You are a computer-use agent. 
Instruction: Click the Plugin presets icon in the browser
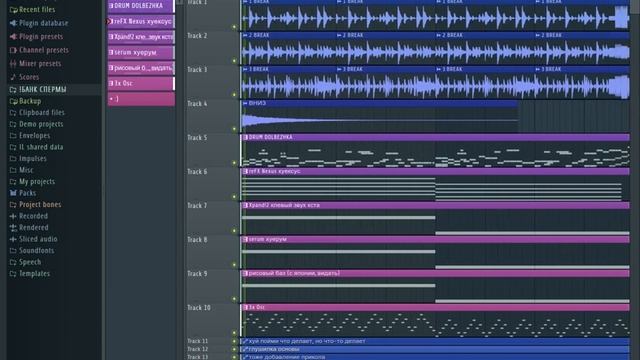tap(13, 37)
